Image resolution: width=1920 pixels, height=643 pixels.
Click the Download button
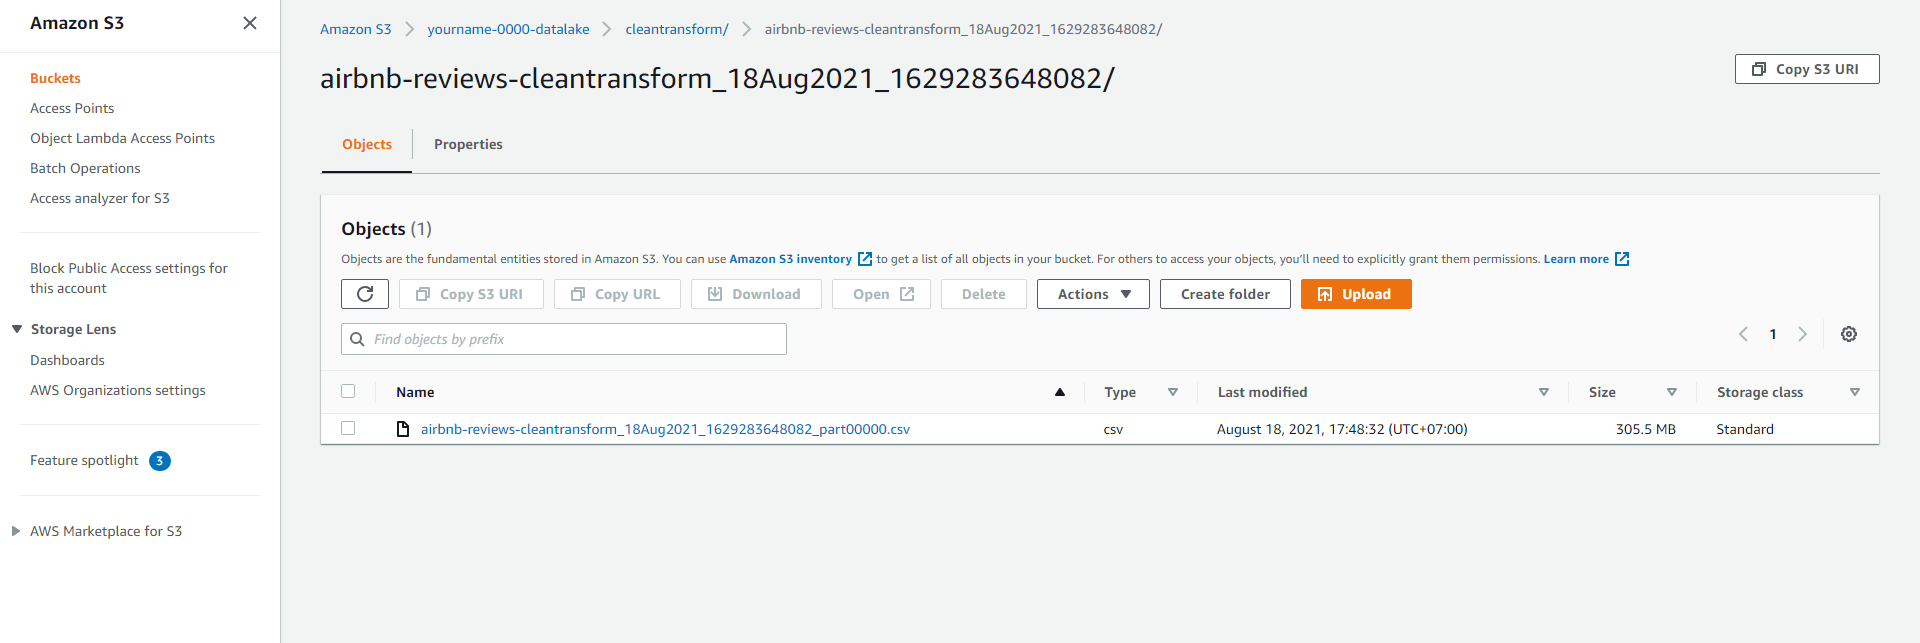pos(756,294)
